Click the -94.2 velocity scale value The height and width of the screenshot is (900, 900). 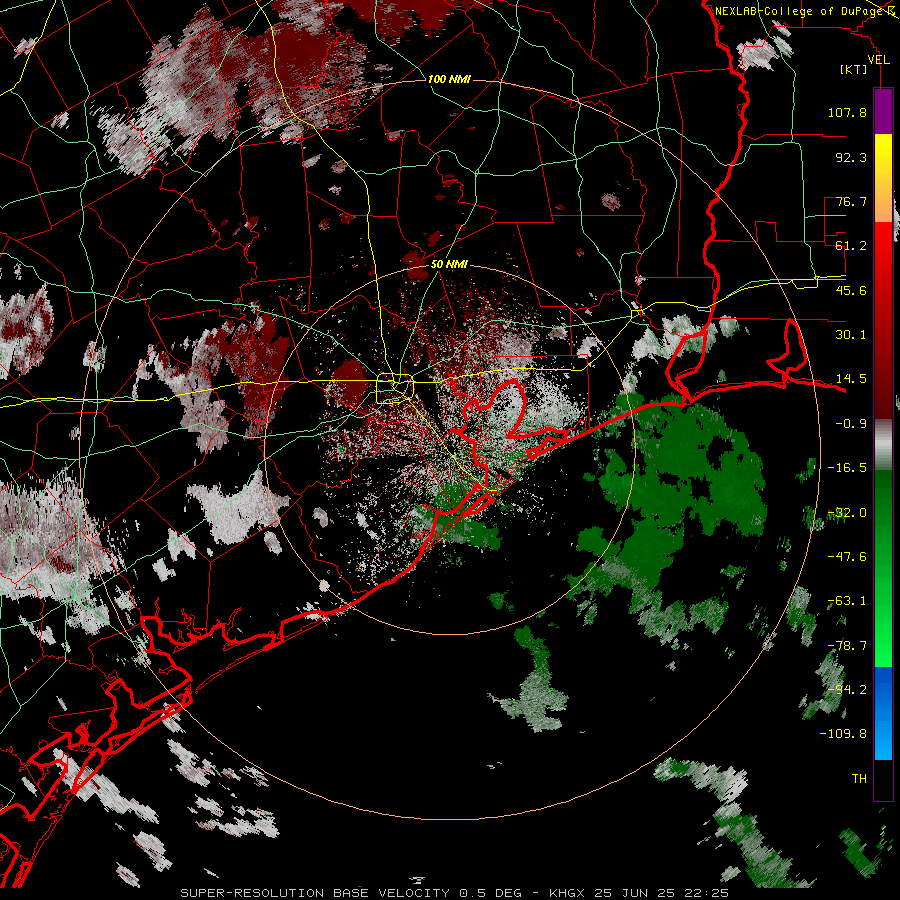(847, 689)
